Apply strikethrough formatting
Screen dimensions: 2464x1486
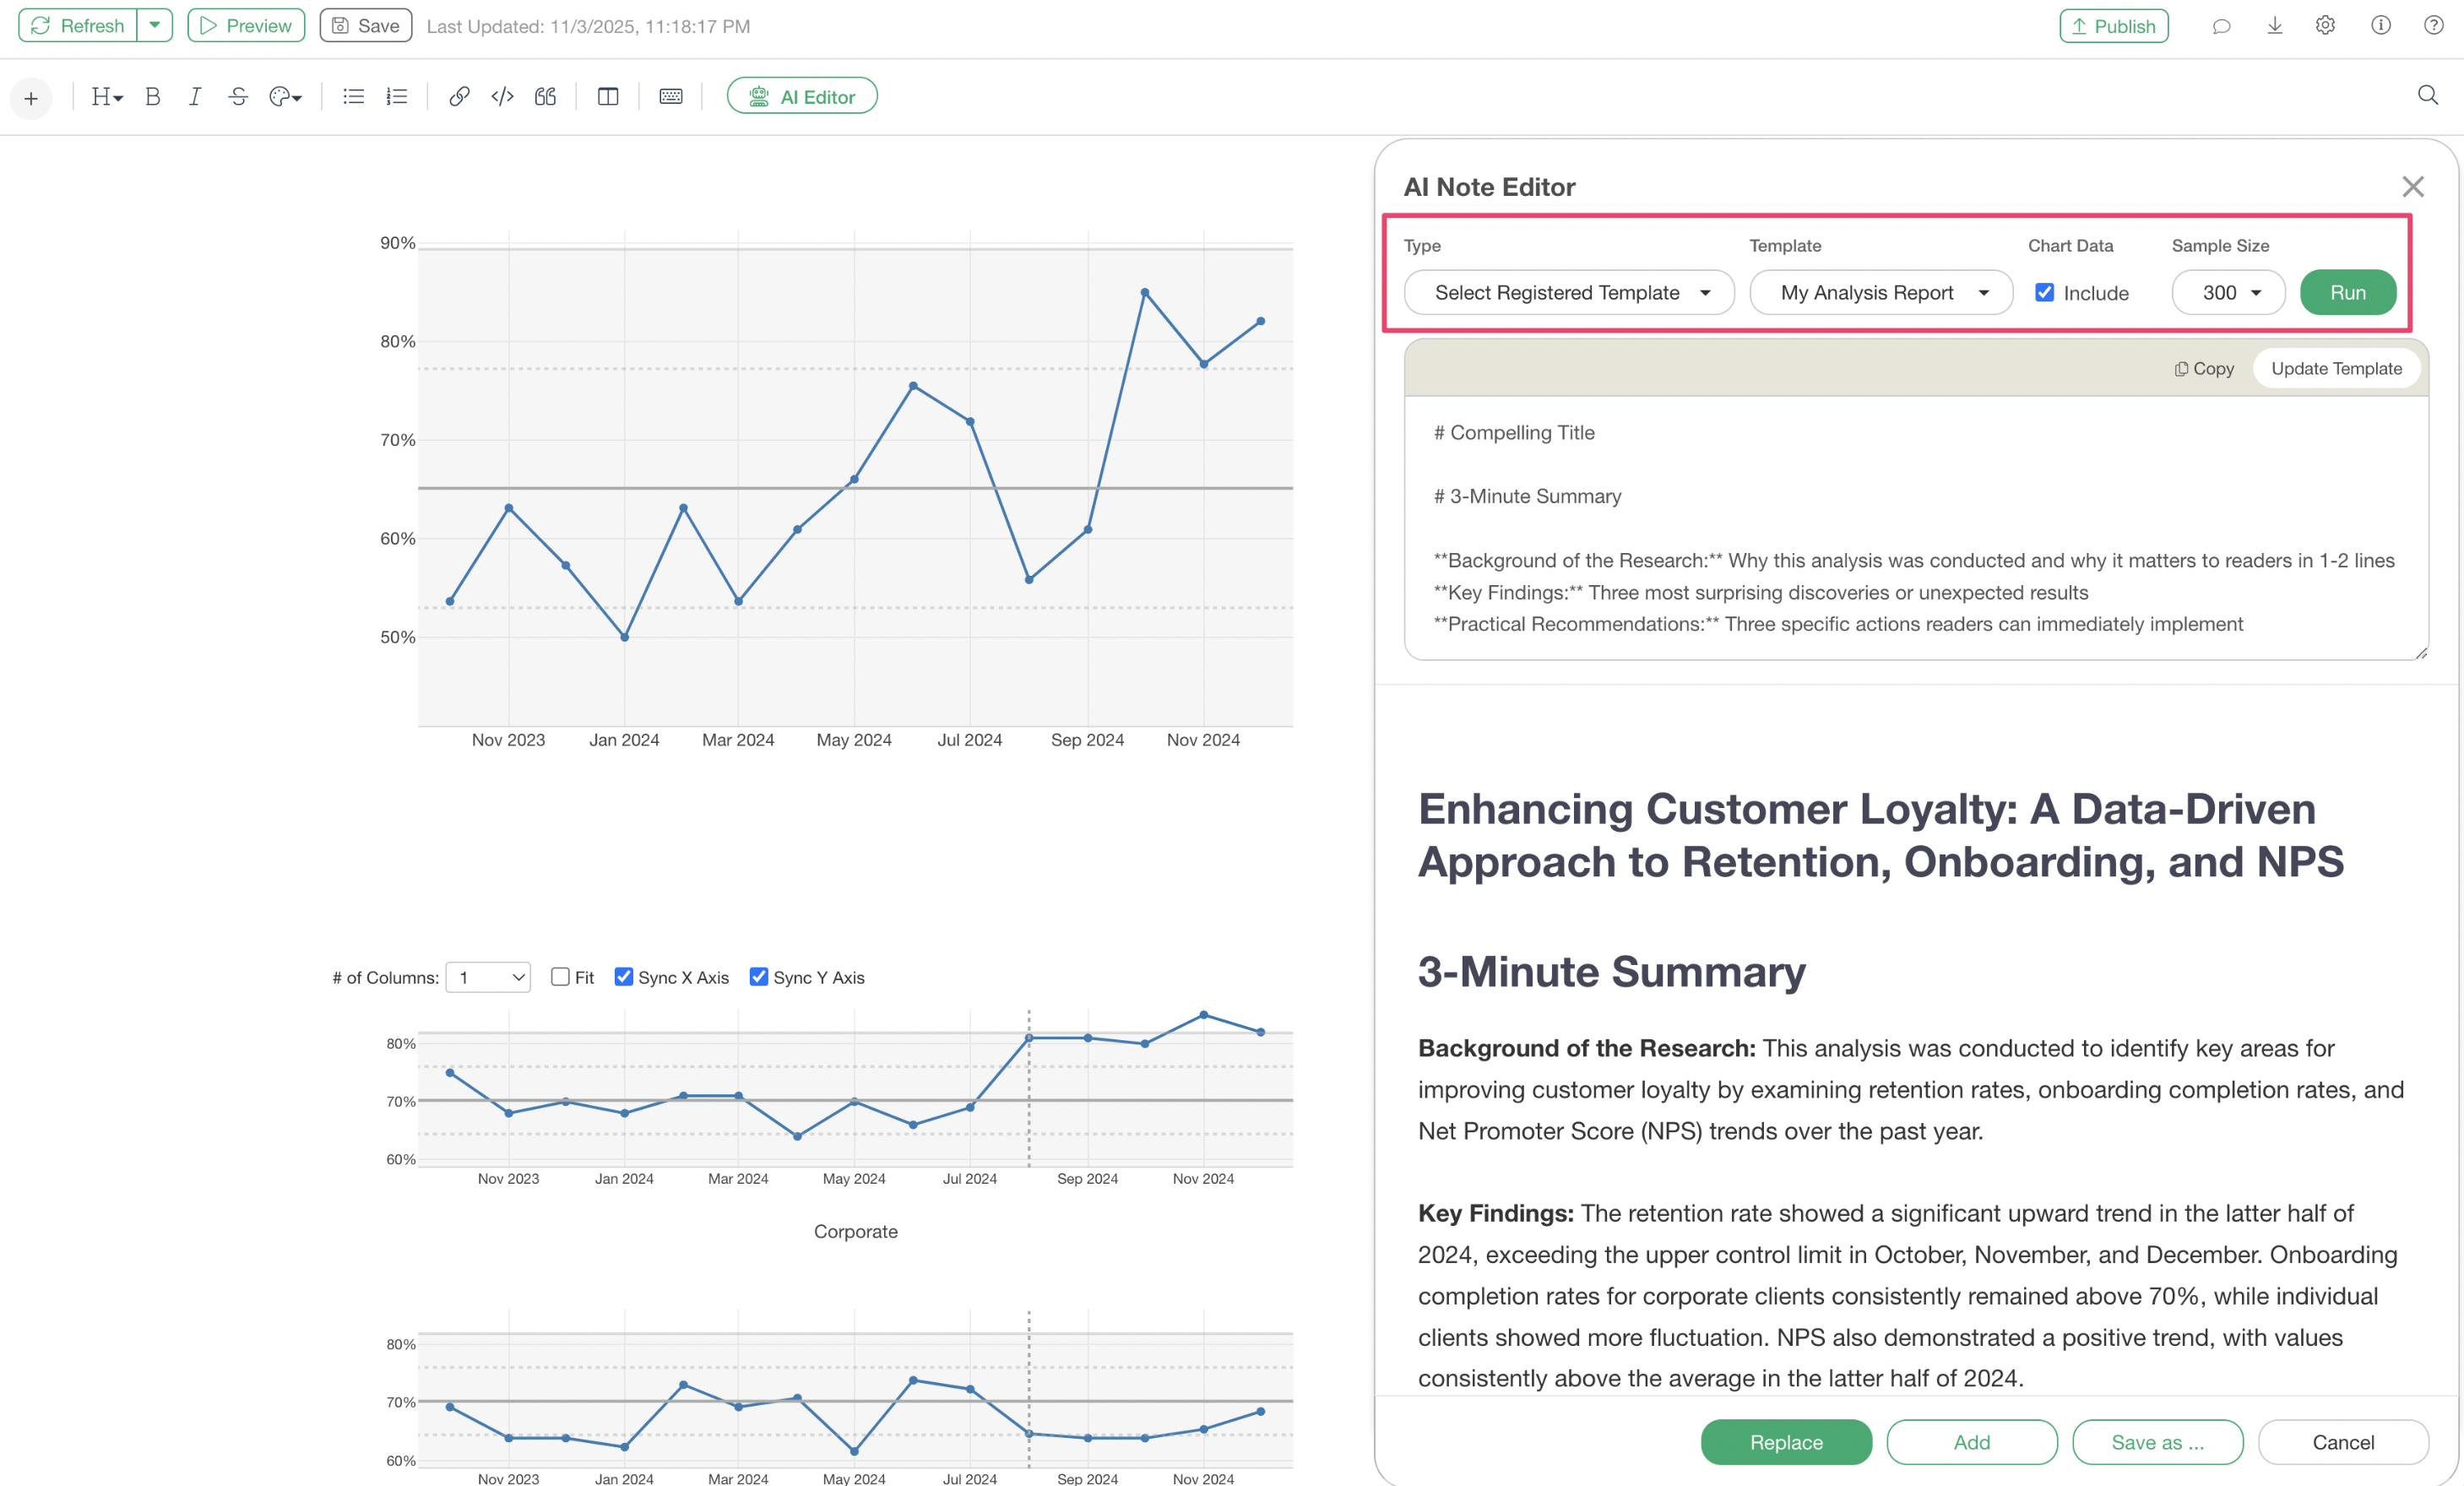pos(238,97)
